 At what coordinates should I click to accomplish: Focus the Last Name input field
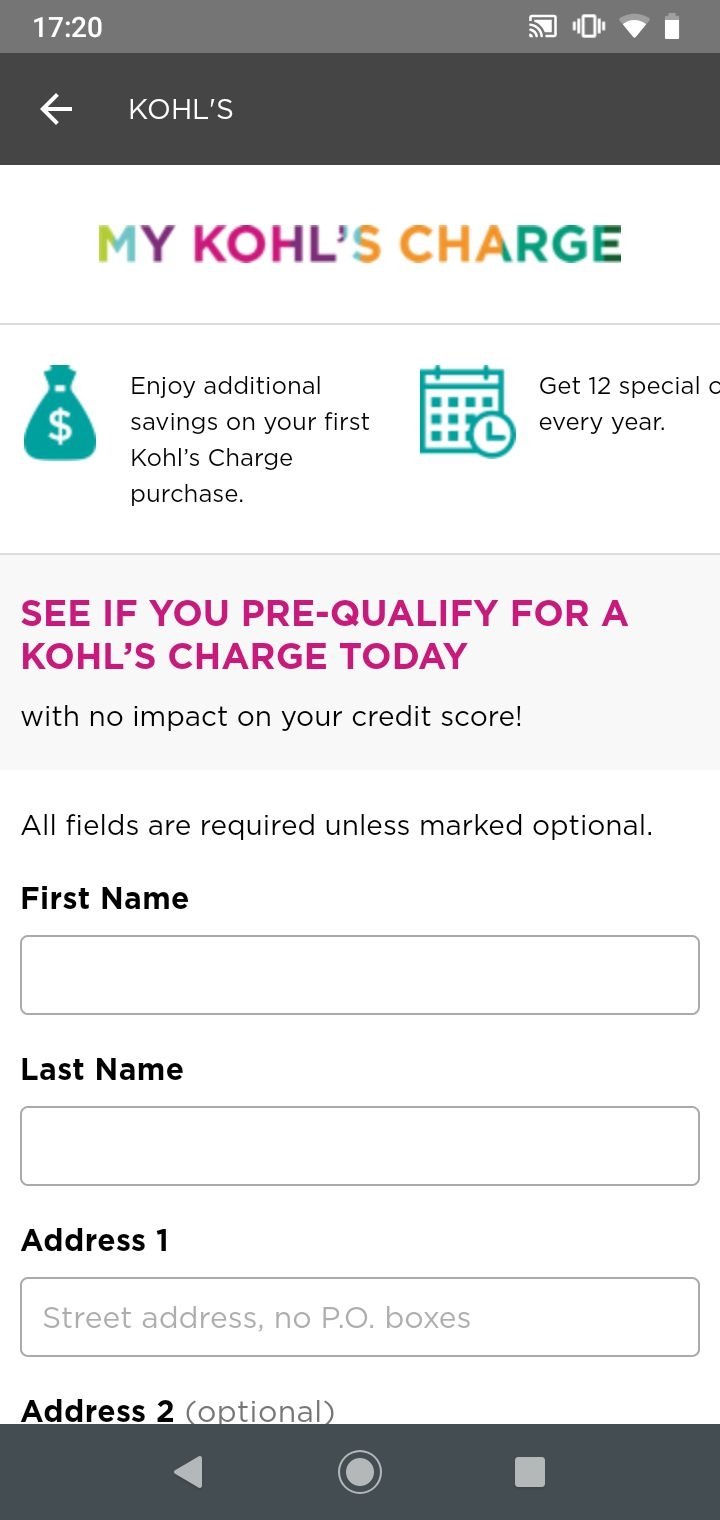360,1146
